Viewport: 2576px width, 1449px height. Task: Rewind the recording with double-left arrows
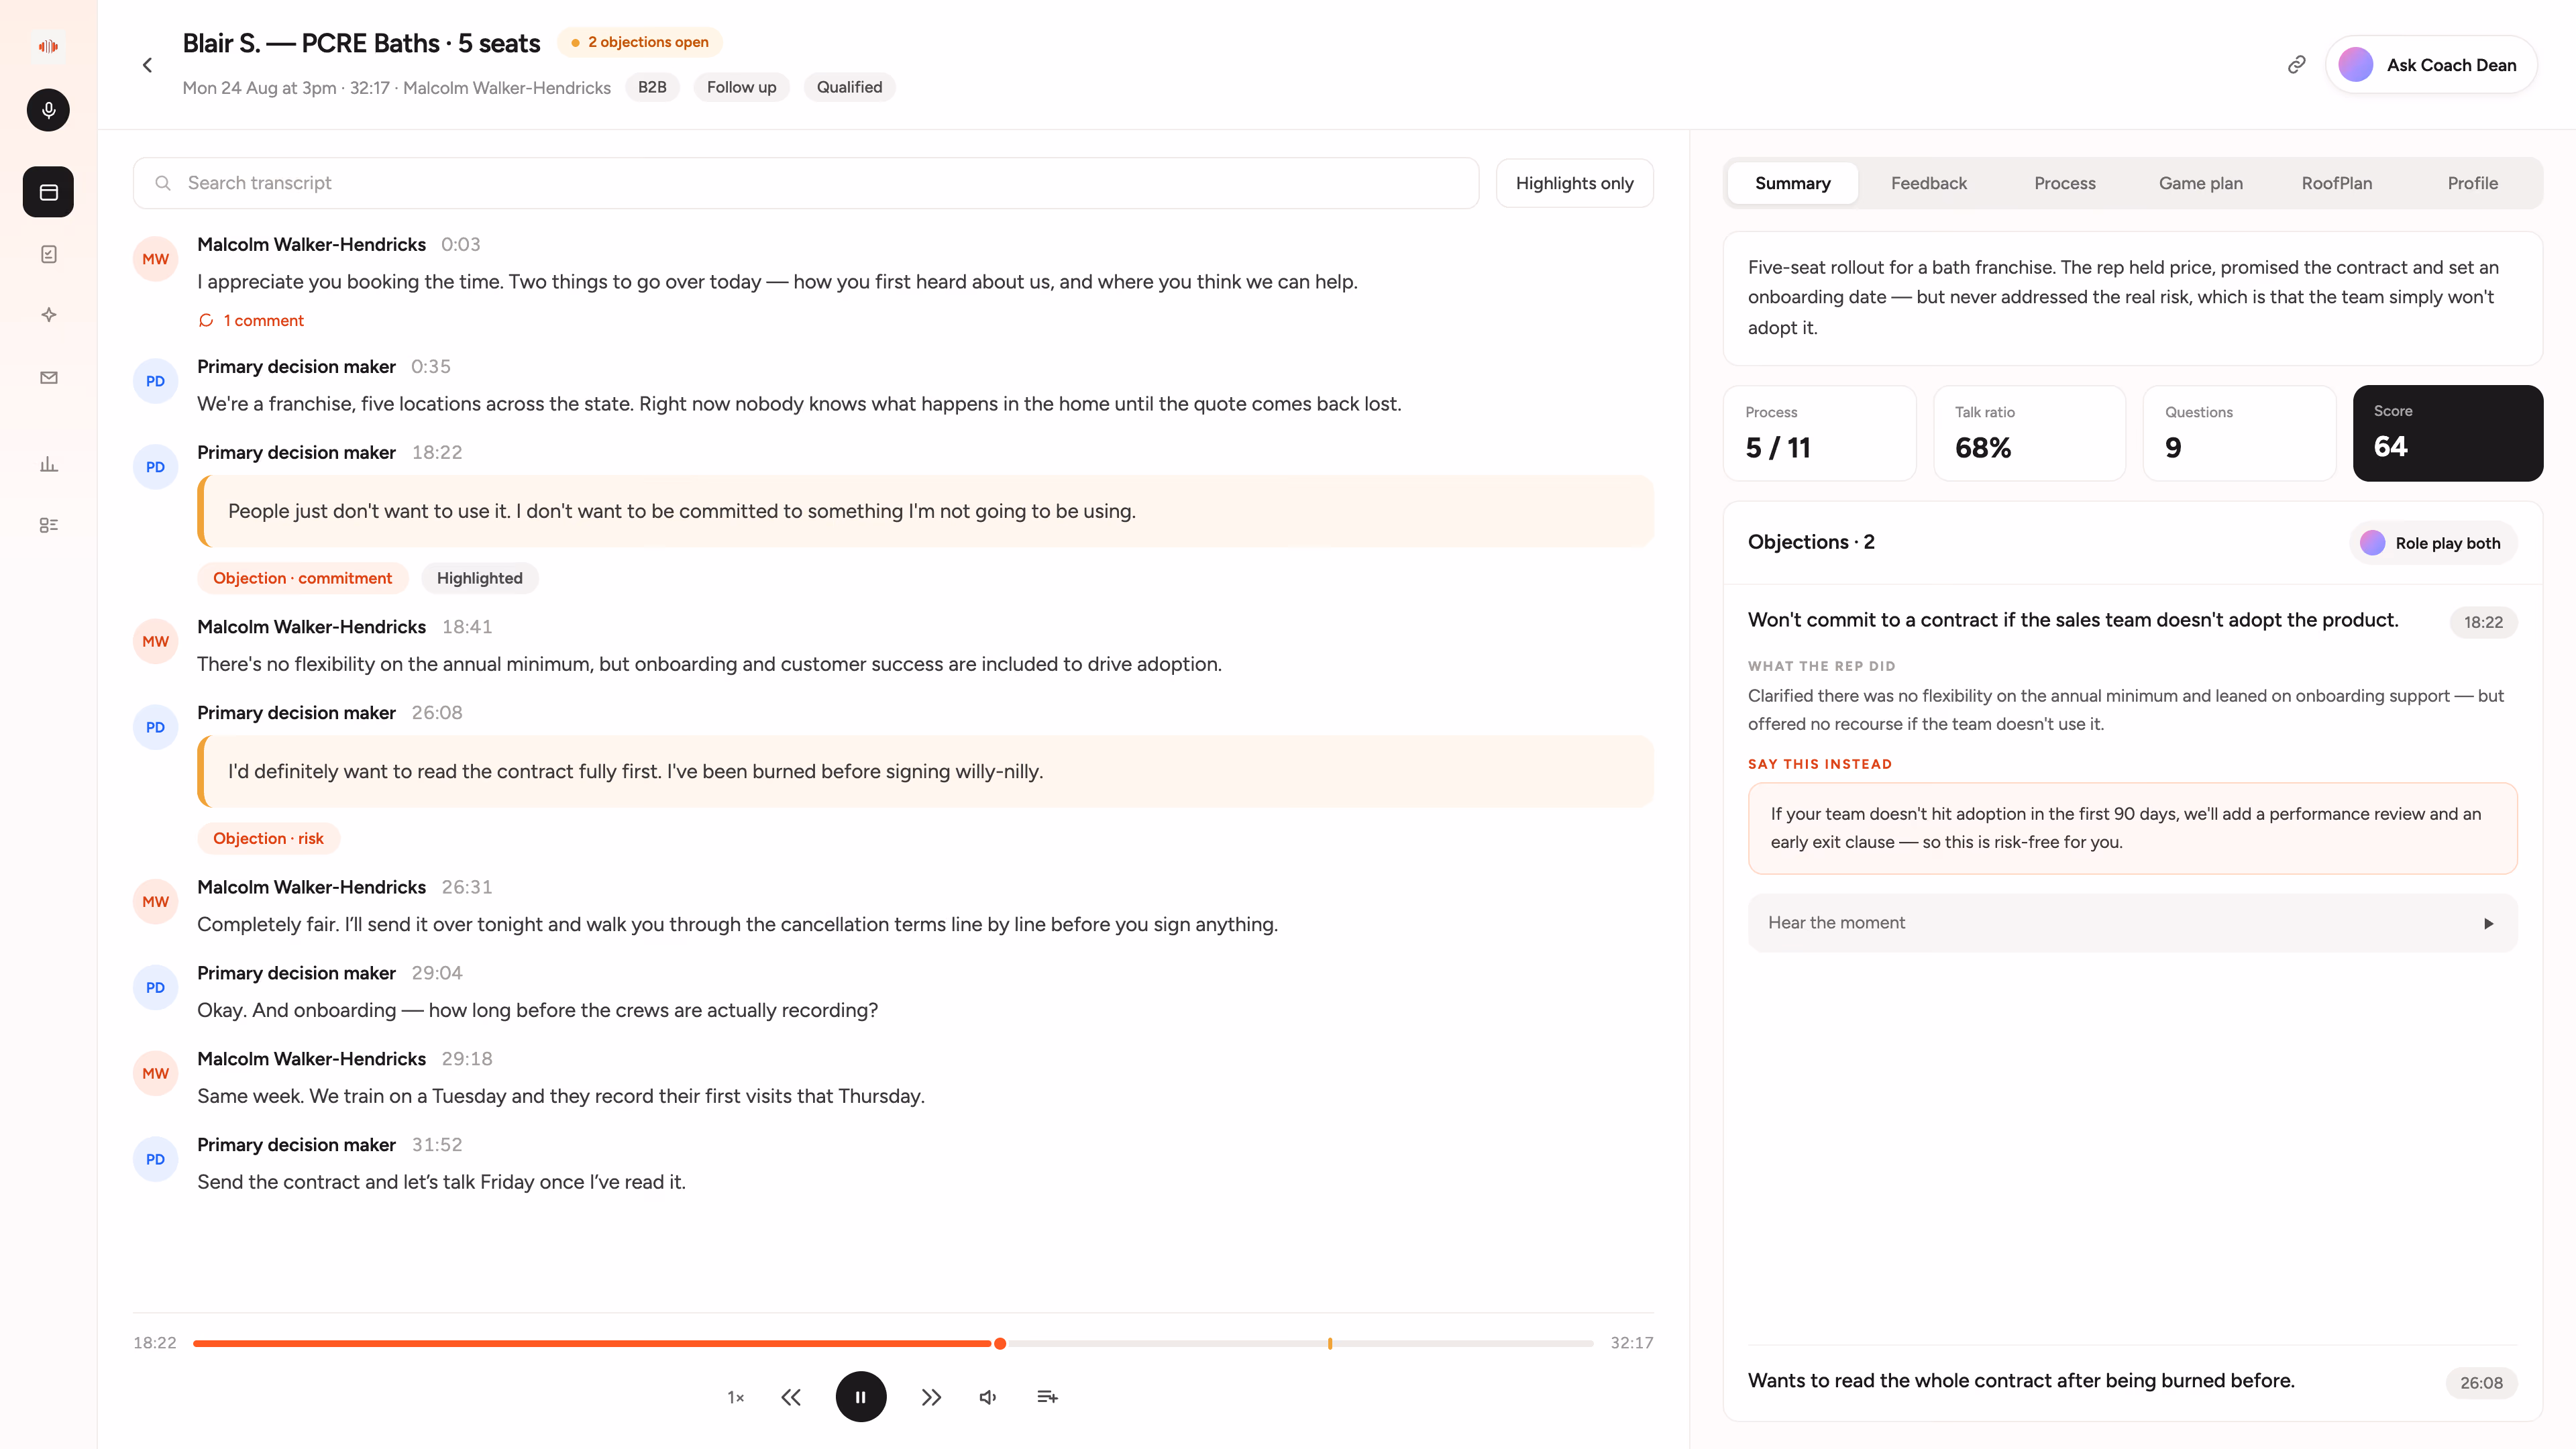coord(791,1397)
